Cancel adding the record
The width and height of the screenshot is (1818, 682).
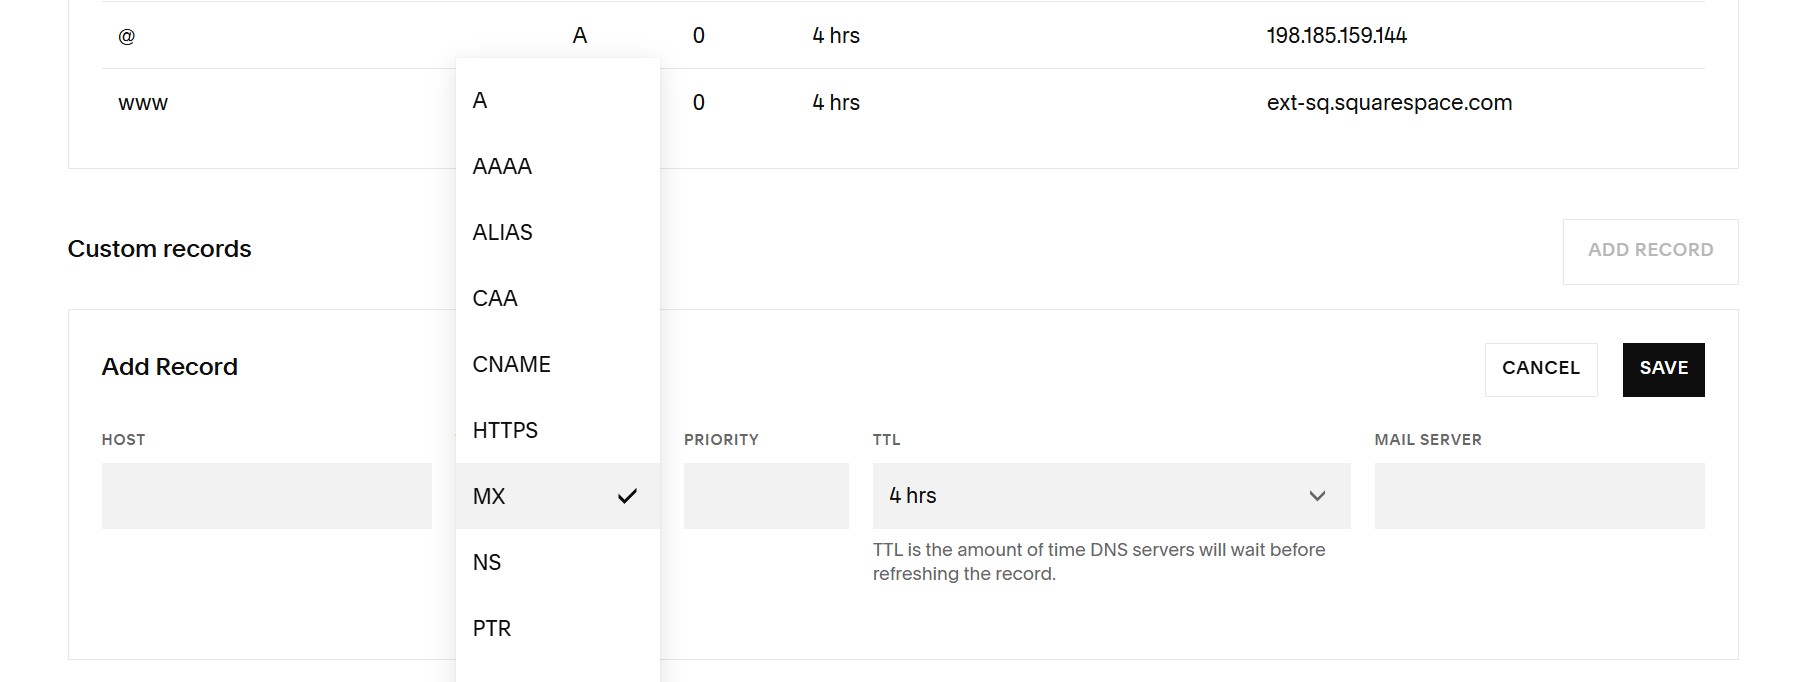point(1540,369)
